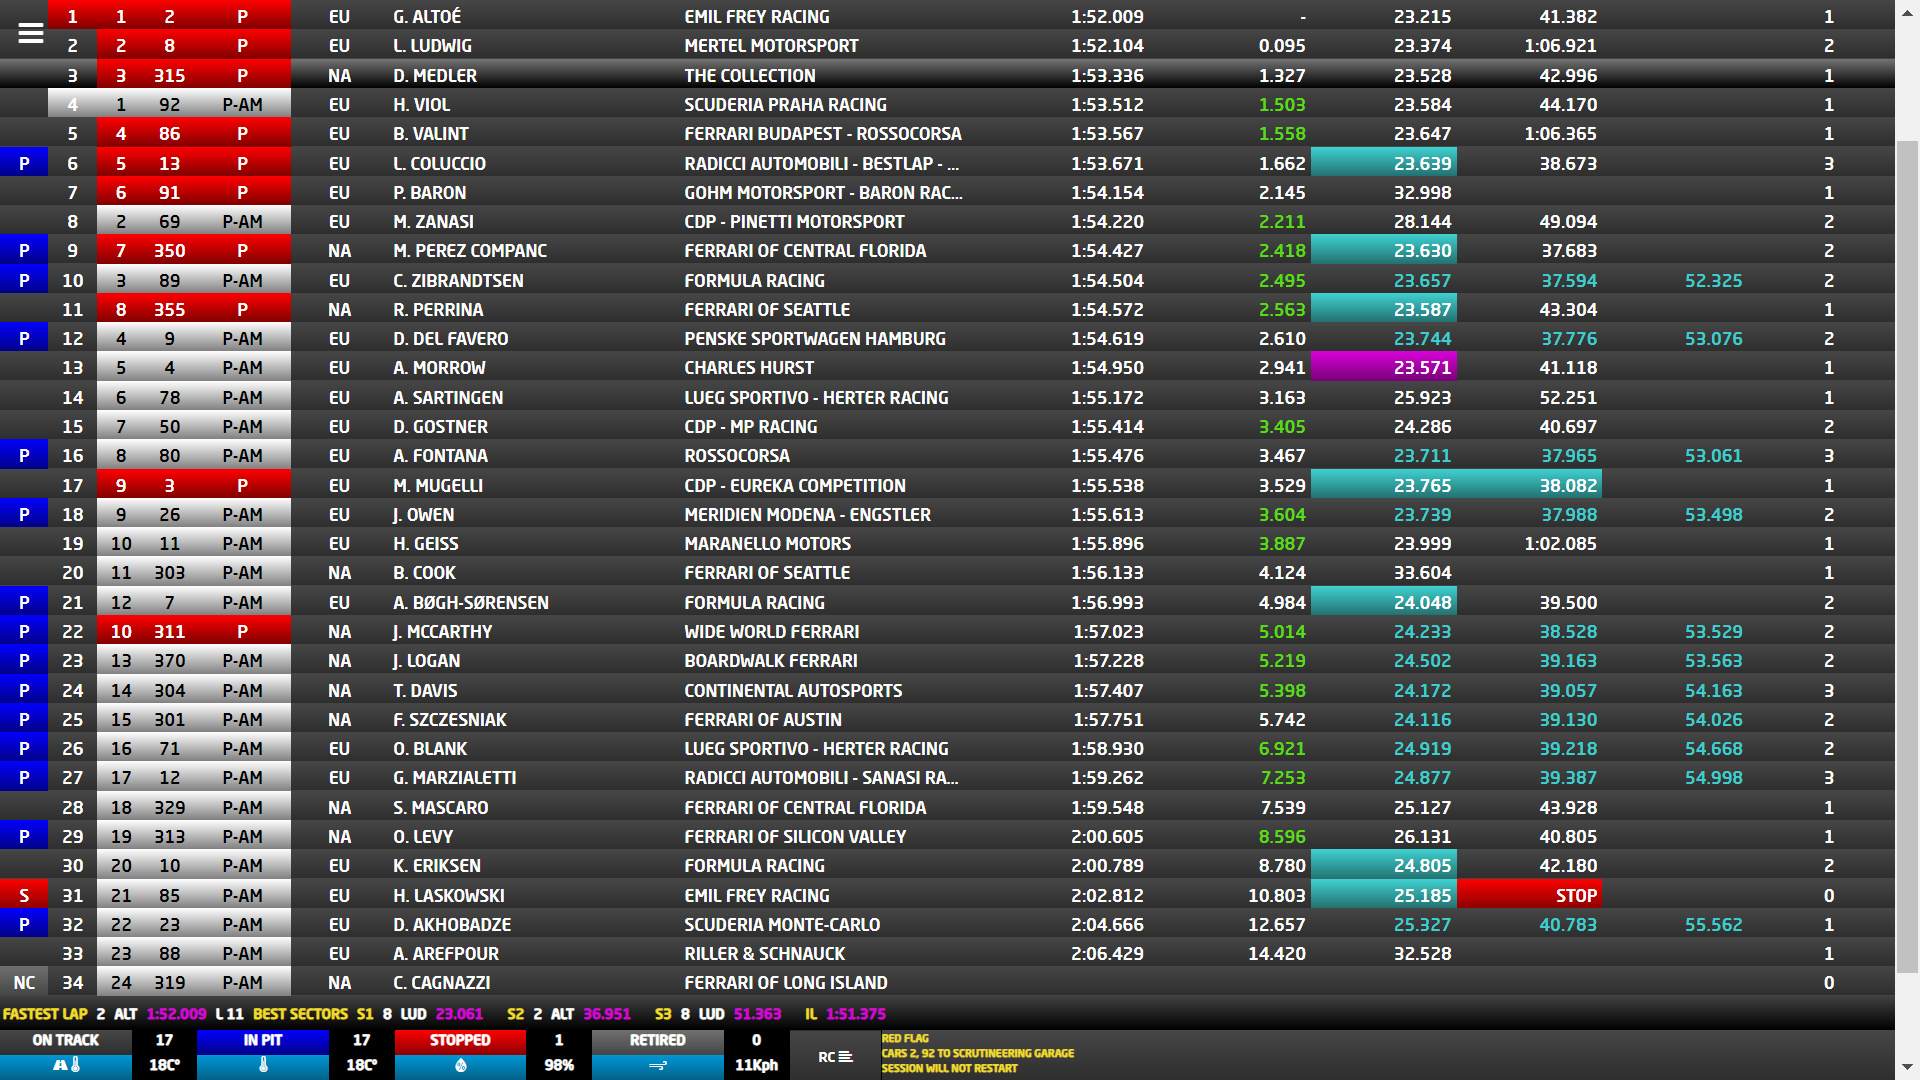Image resolution: width=1920 pixels, height=1080 pixels.
Task: Click the red STOP cell for H. Laskowski
Action: point(1530,895)
